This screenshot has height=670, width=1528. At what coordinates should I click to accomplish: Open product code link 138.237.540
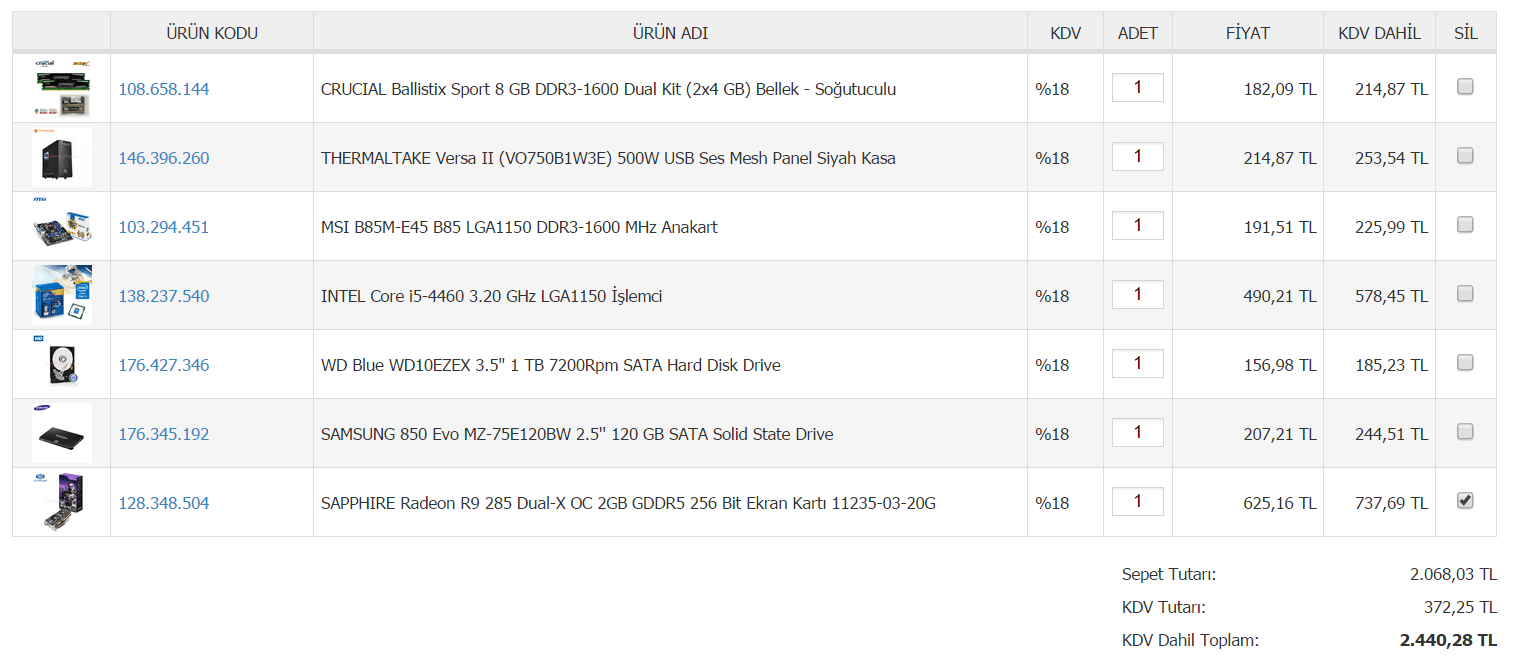(164, 296)
